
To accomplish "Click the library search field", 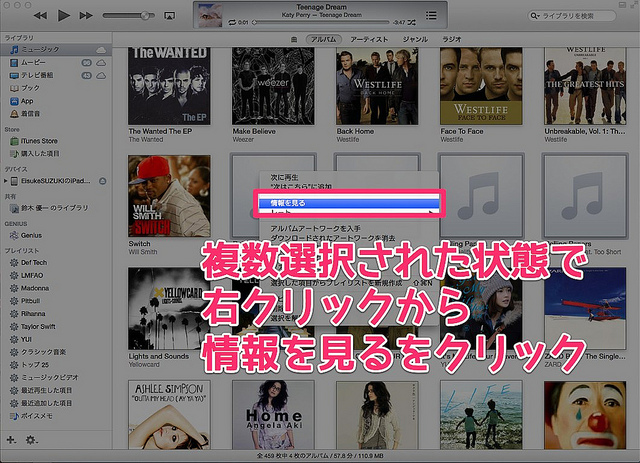I will (572, 16).
